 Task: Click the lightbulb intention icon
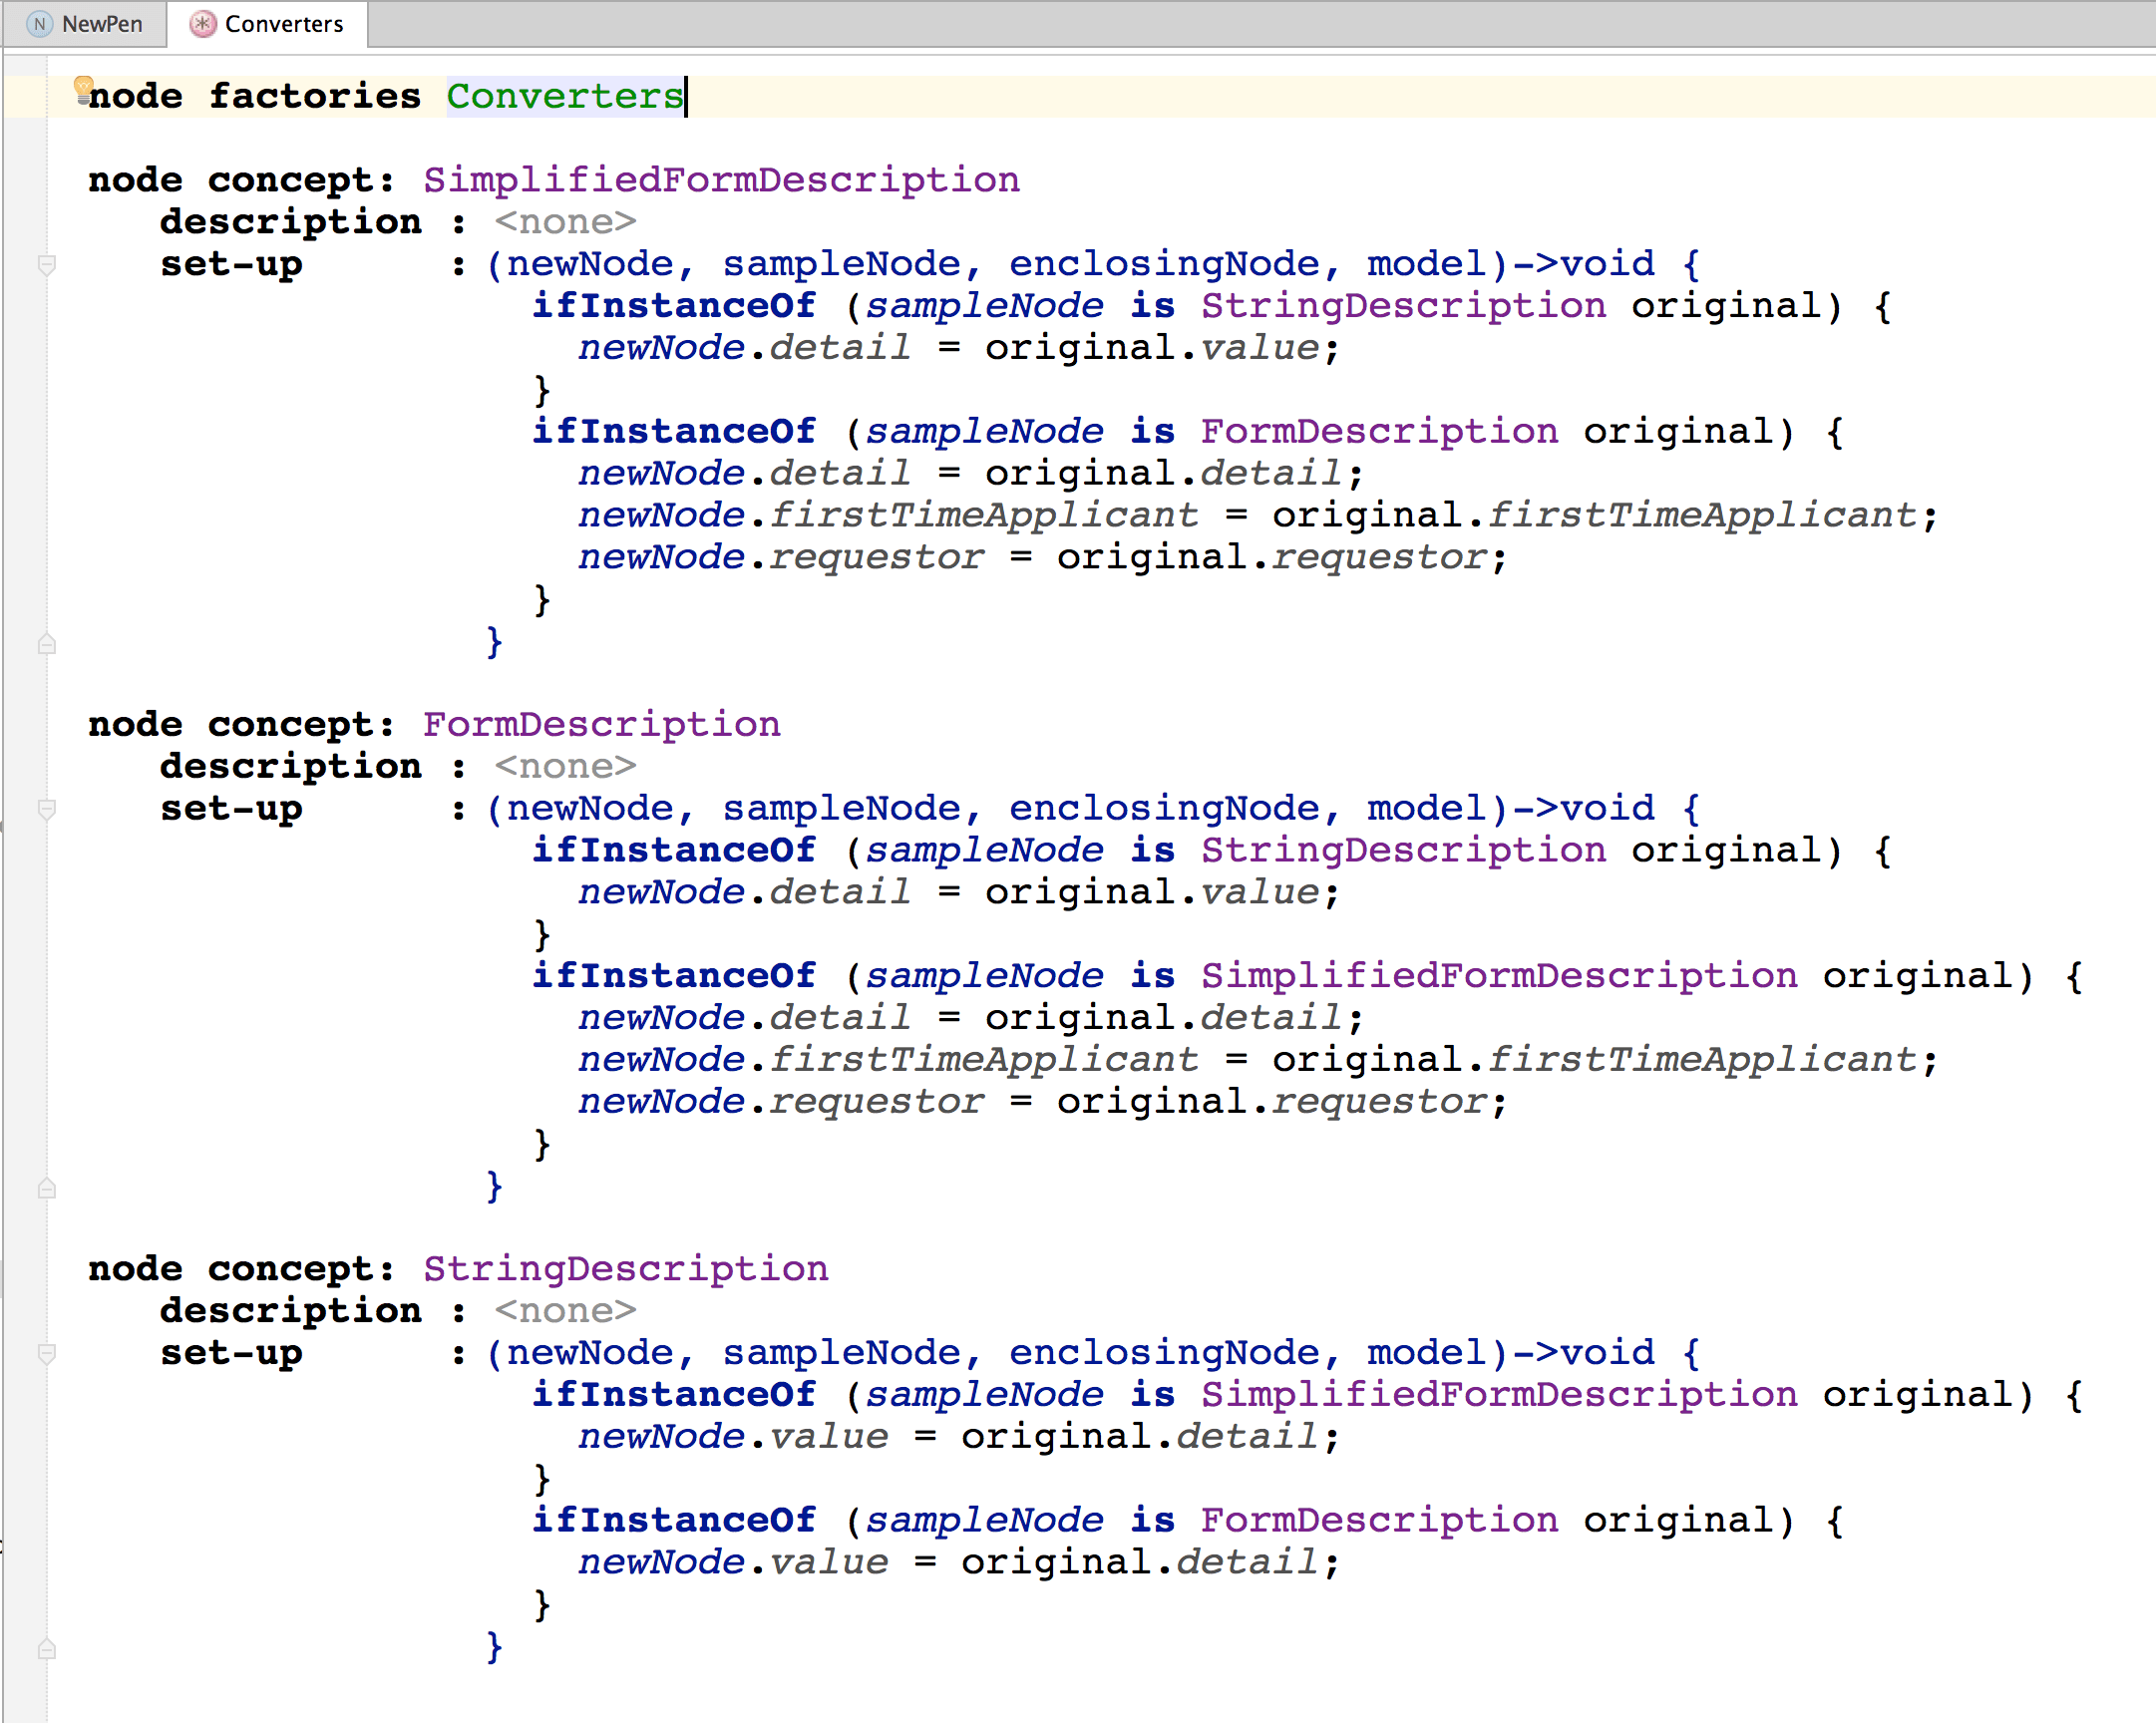tap(83, 89)
